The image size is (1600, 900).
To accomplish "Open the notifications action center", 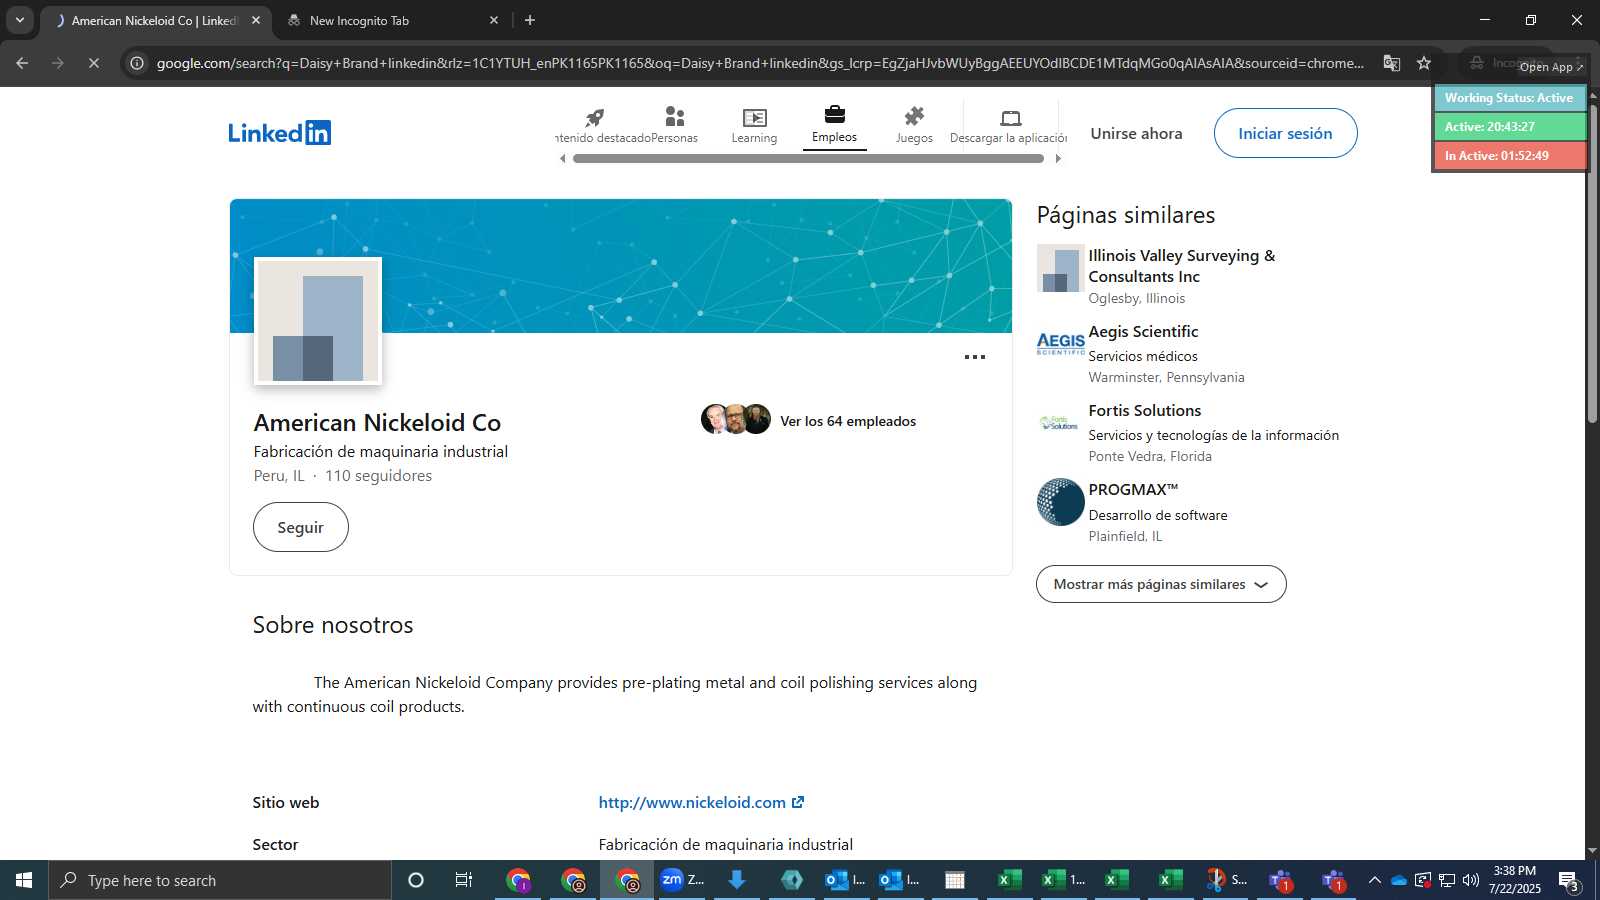I will pos(1569,881).
